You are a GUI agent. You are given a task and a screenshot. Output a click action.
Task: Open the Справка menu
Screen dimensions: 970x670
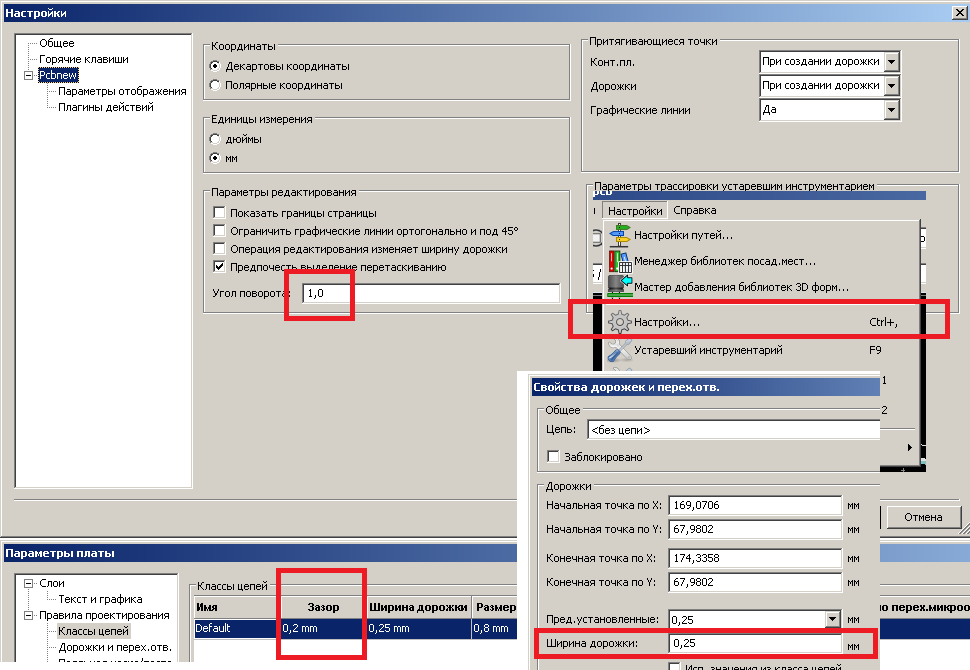point(695,210)
